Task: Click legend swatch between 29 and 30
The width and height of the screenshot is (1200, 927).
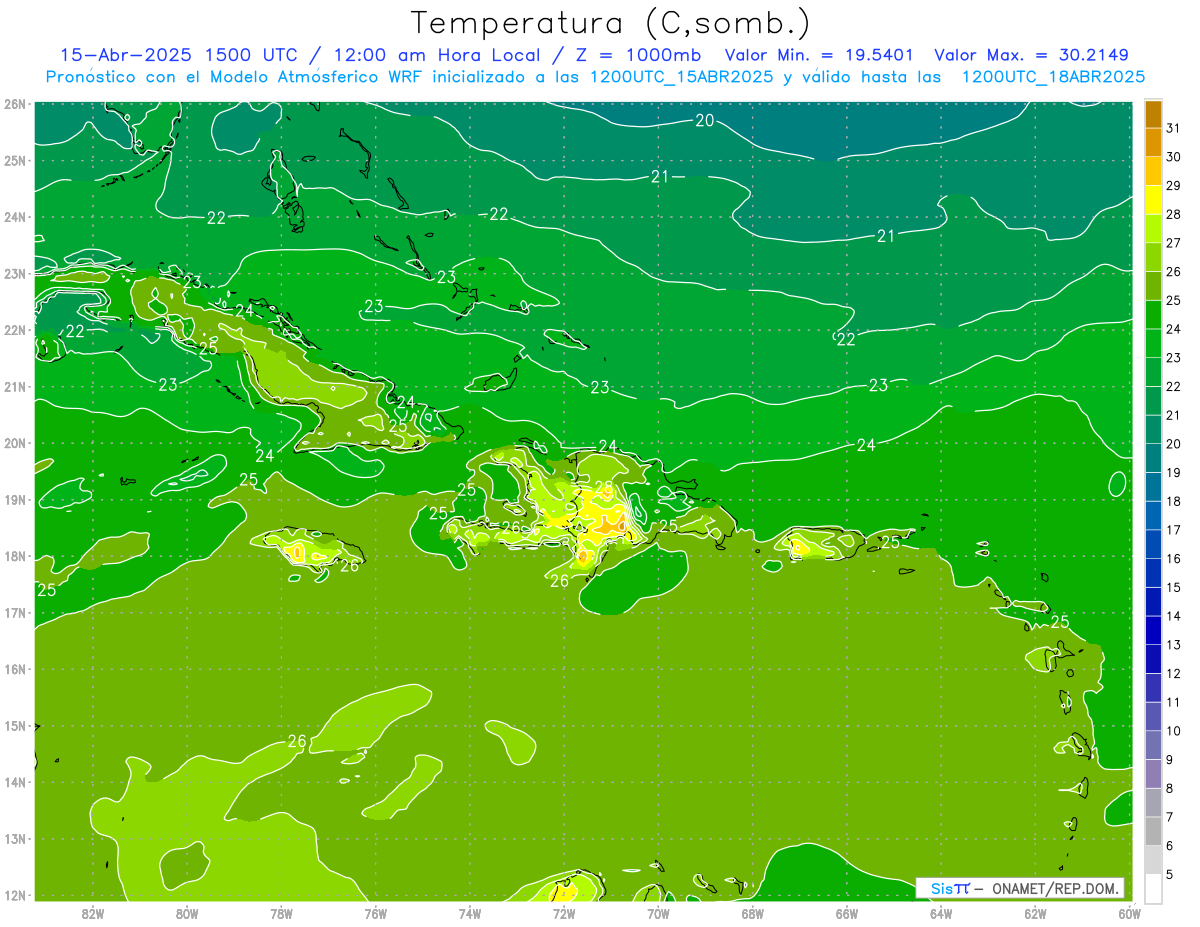Action: click(1154, 171)
